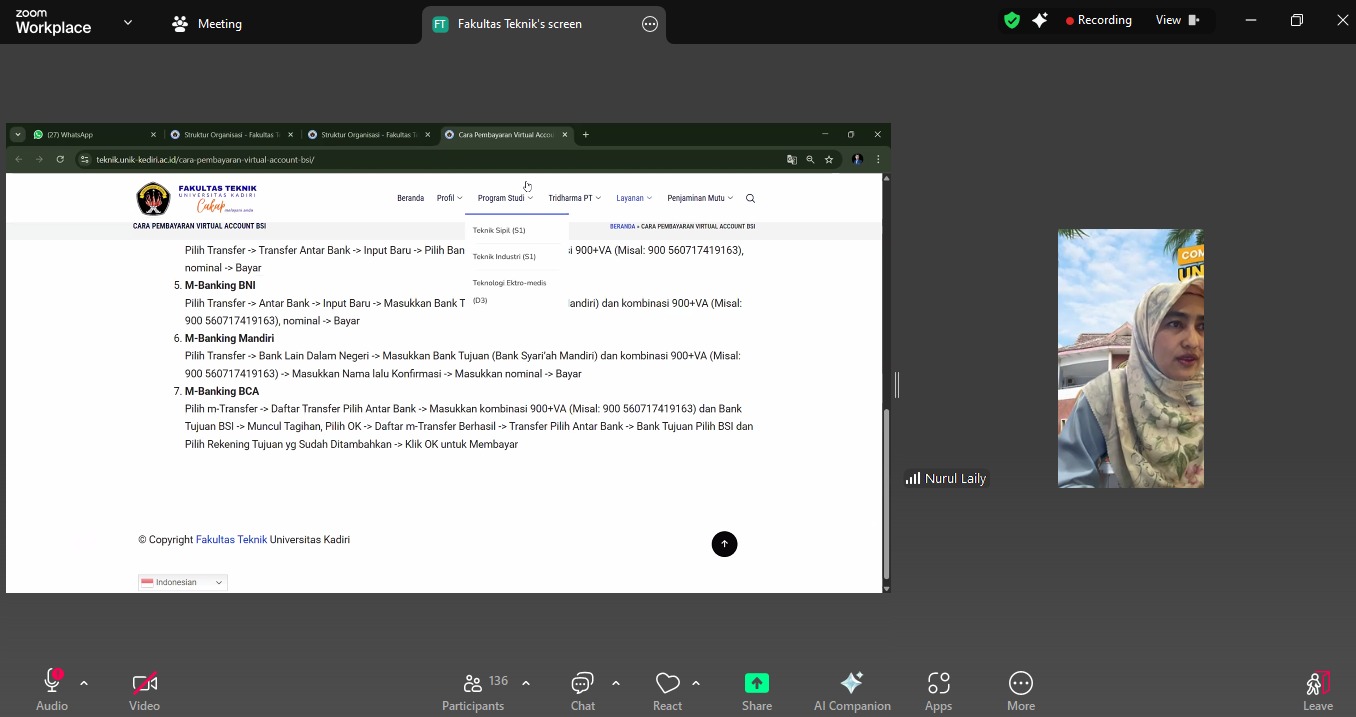Image resolution: width=1356 pixels, height=717 pixels.
Task: Click the More options icon
Action: [1020, 691]
